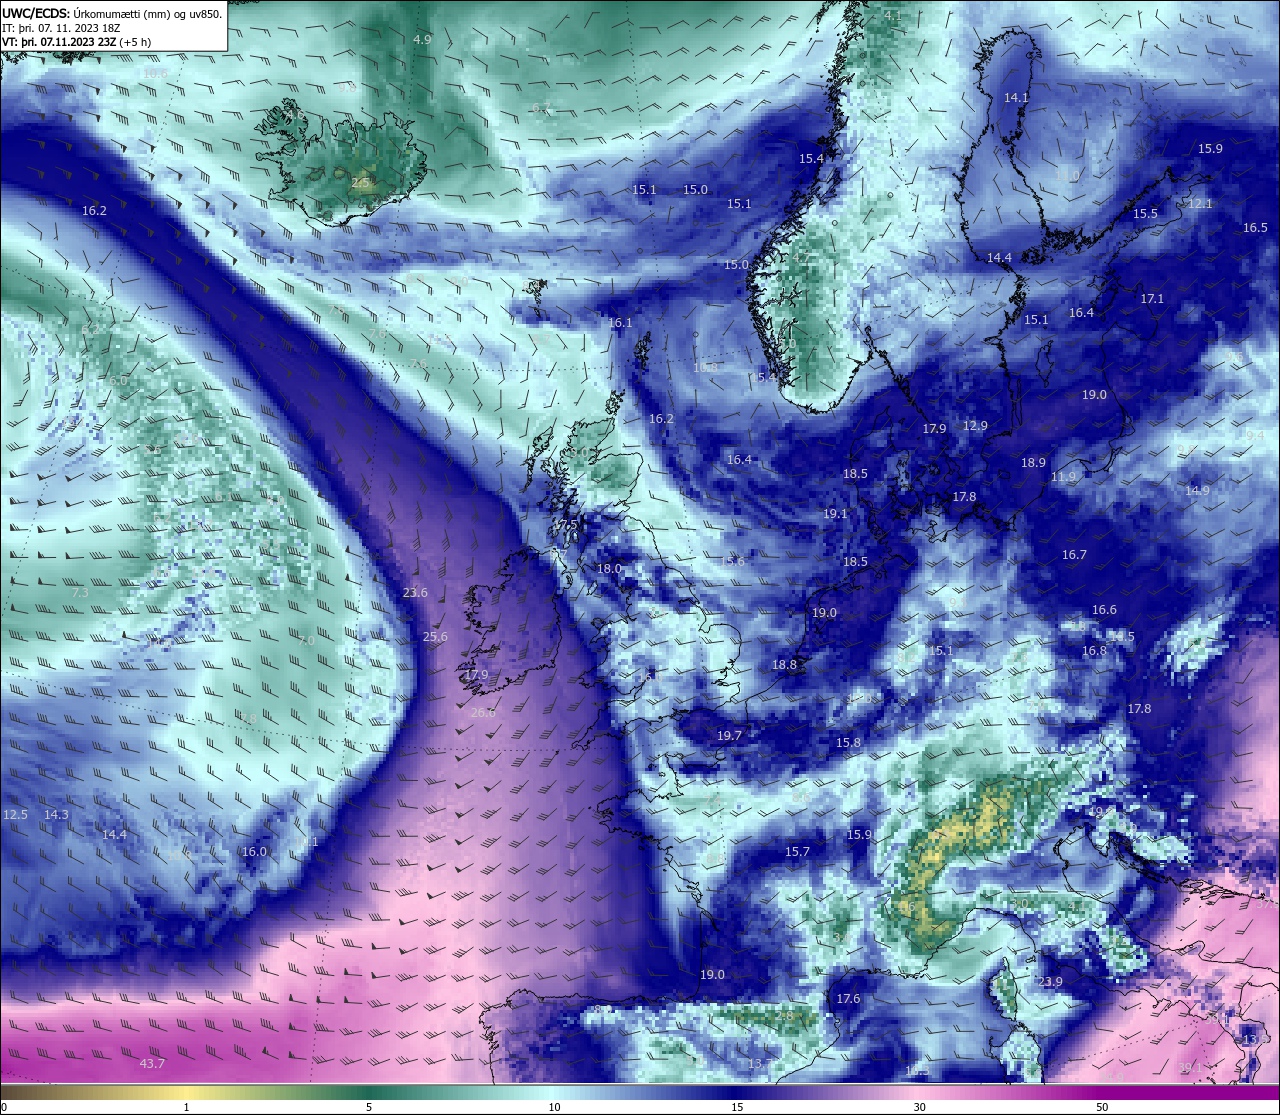Click the 15.7 value label

(797, 851)
